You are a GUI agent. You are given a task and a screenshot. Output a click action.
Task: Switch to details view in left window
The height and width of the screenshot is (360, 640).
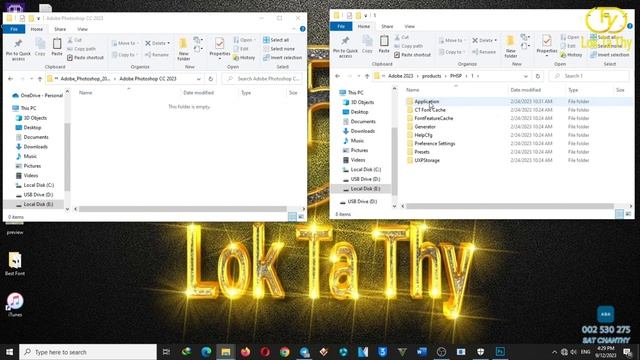(292, 217)
